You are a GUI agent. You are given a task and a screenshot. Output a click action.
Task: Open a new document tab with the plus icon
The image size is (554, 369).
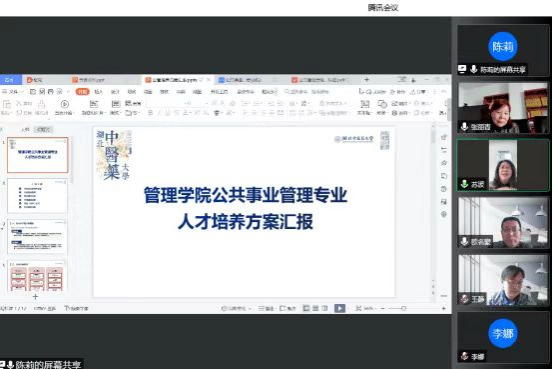coord(367,80)
